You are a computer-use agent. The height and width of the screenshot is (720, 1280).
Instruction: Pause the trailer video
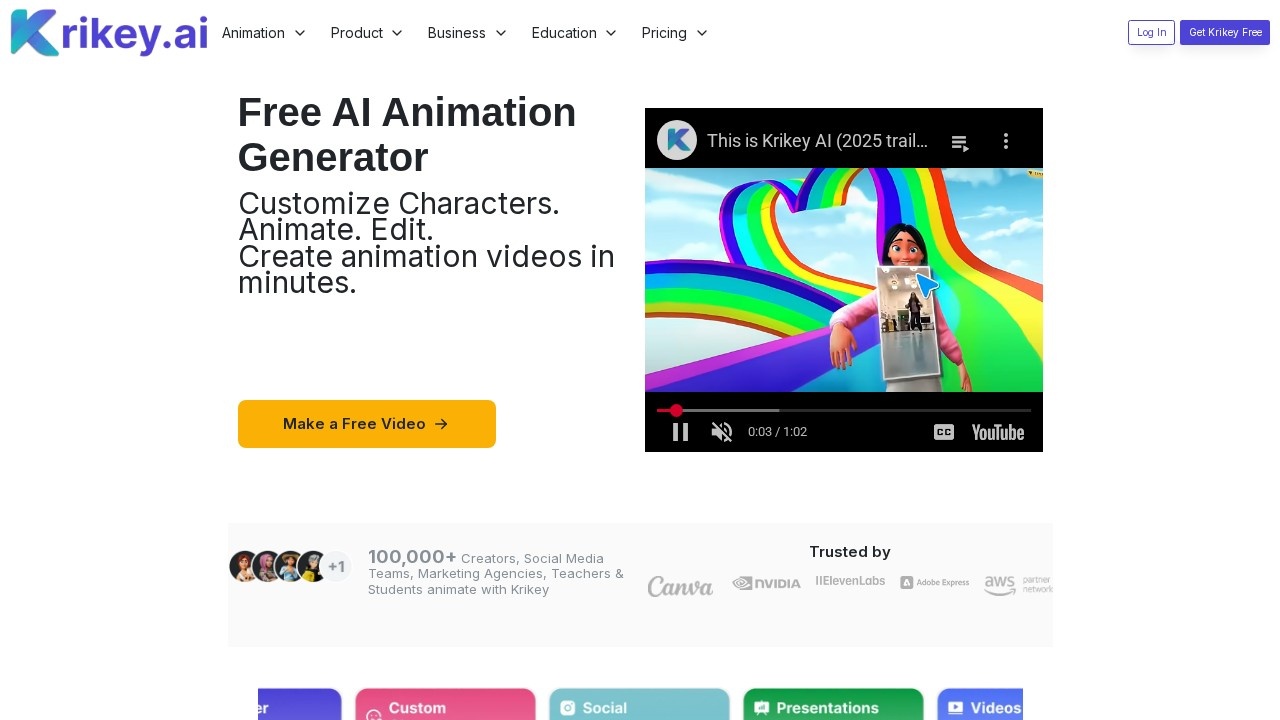(x=680, y=432)
